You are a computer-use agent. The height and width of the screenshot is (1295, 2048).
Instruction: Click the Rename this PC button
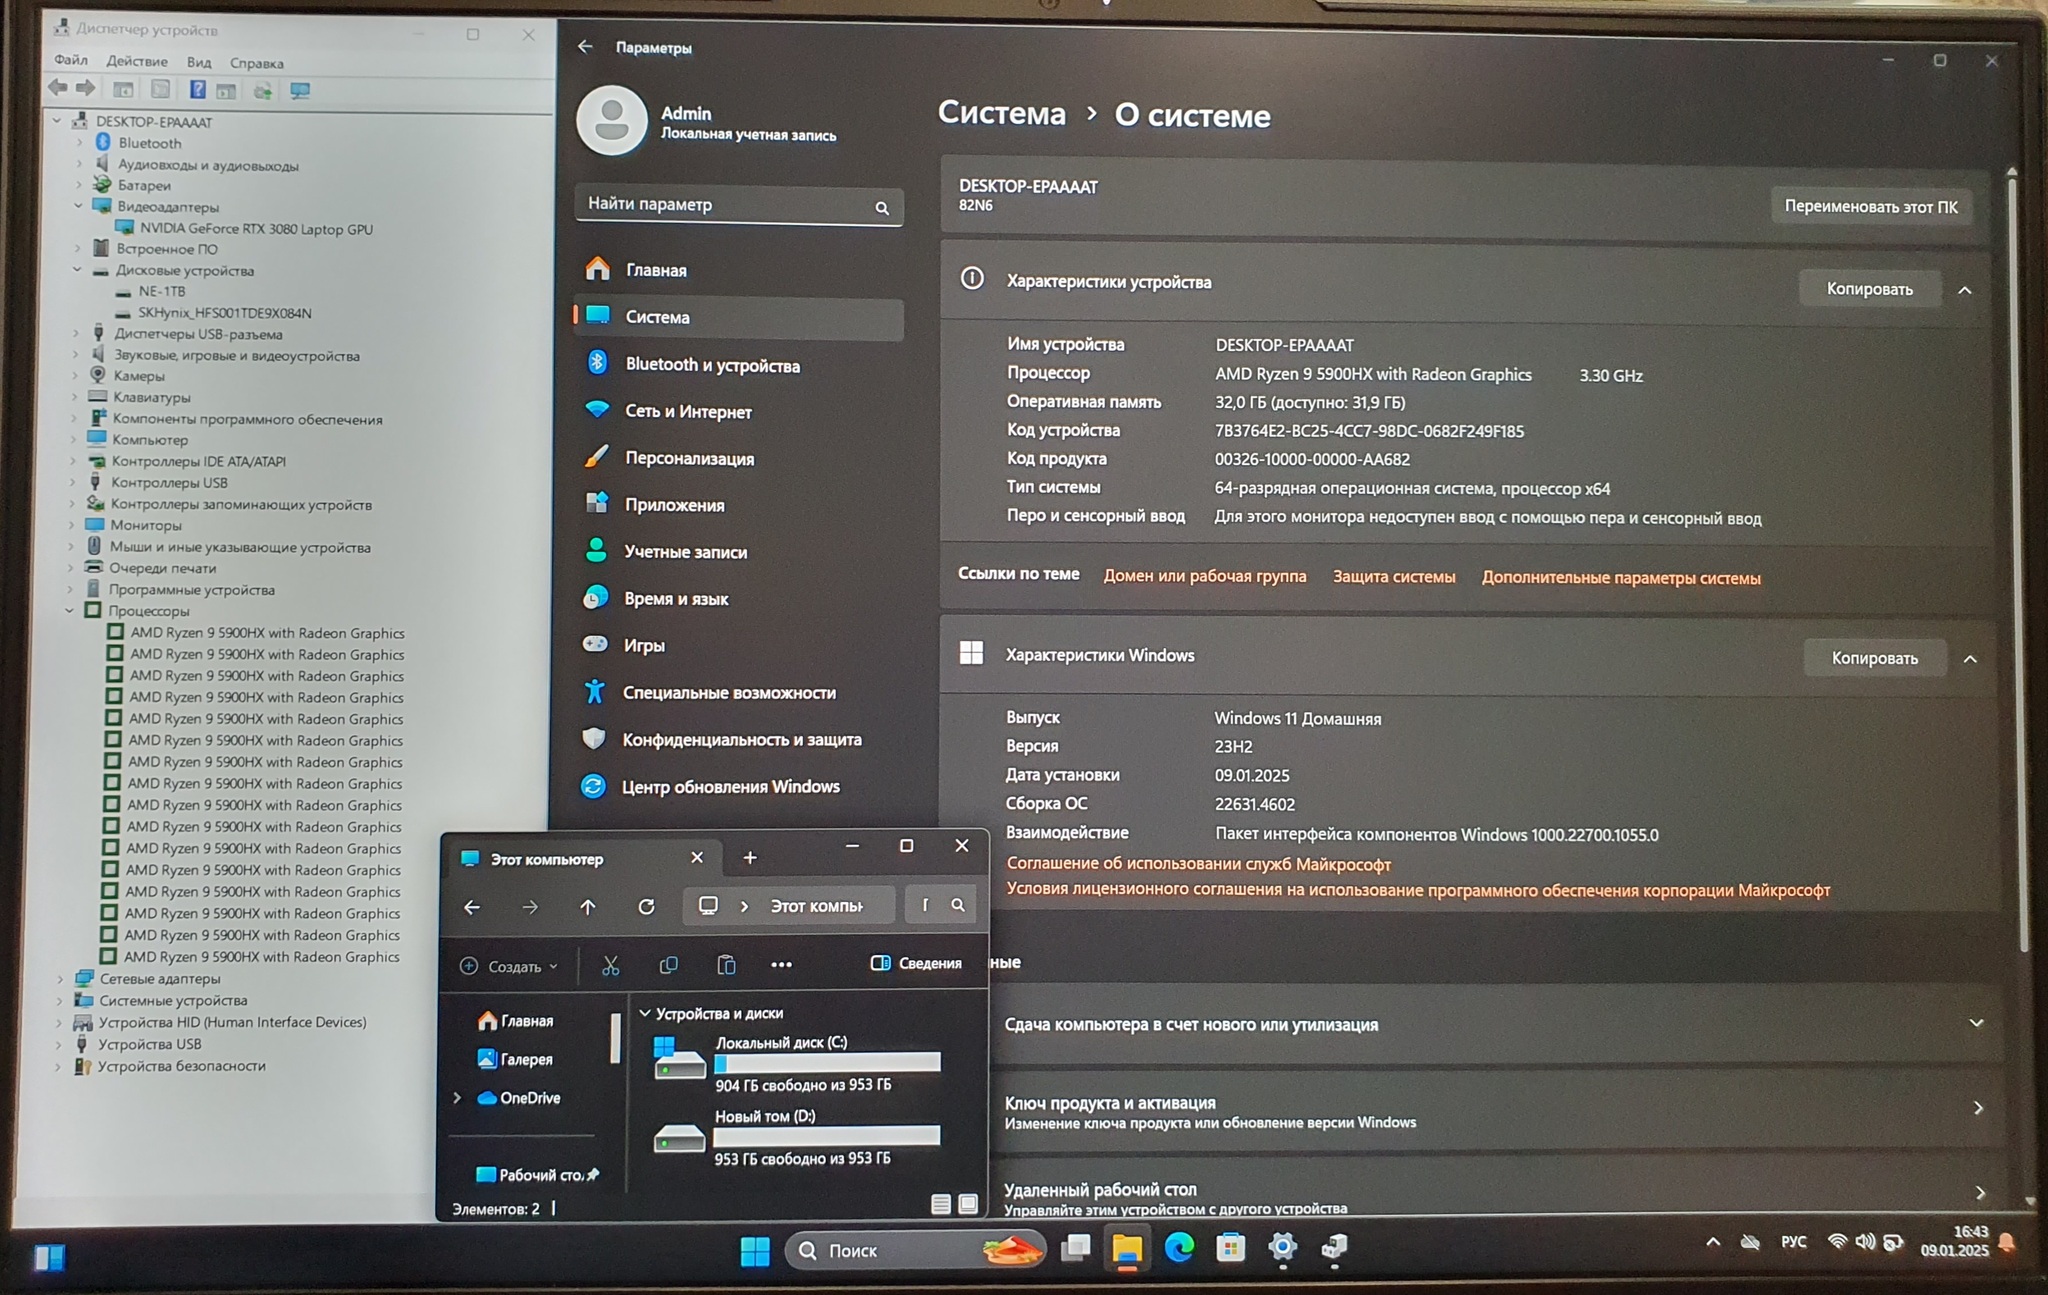pyautogui.click(x=1870, y=207)
